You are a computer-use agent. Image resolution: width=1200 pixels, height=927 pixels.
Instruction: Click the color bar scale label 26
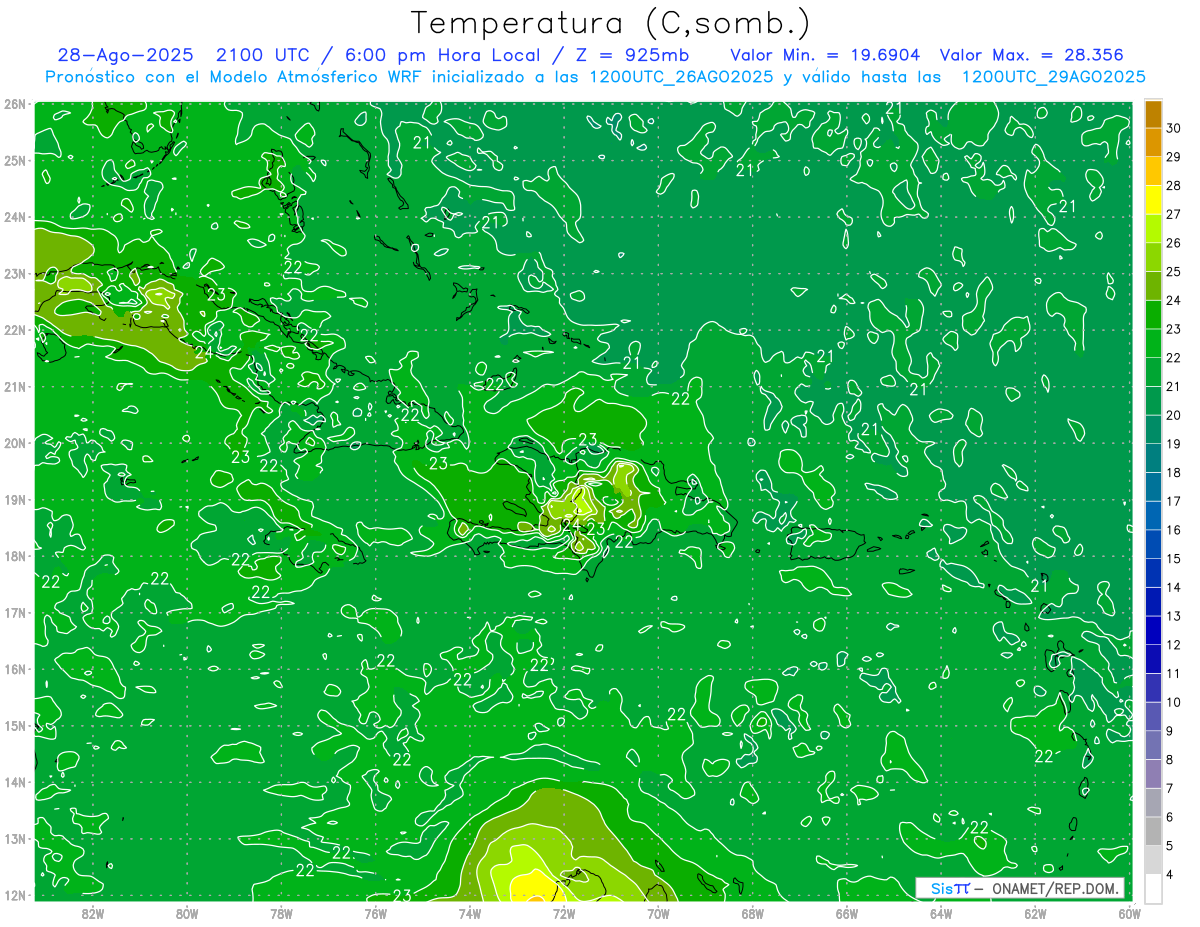[1174, 243]
